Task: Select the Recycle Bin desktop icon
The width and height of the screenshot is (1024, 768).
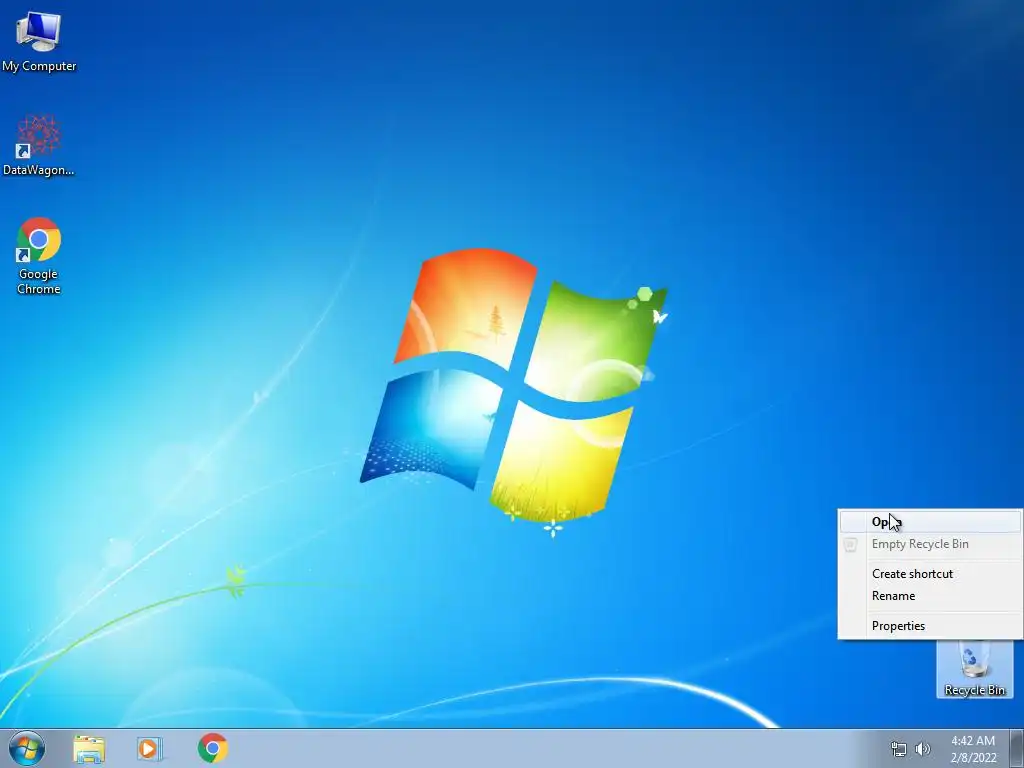Action: click(974, 669)
